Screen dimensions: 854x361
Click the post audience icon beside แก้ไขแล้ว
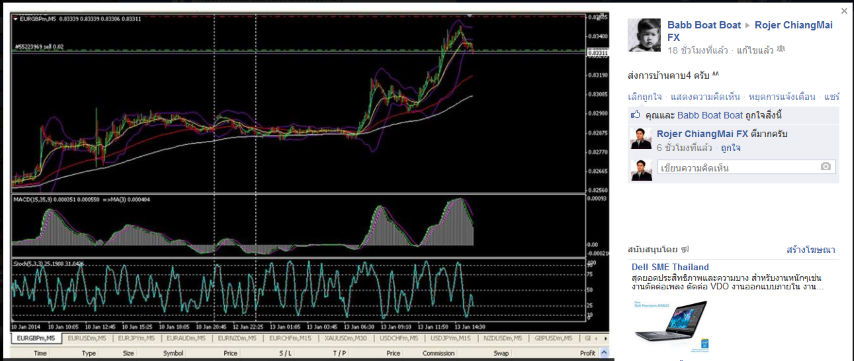[780, 50]
